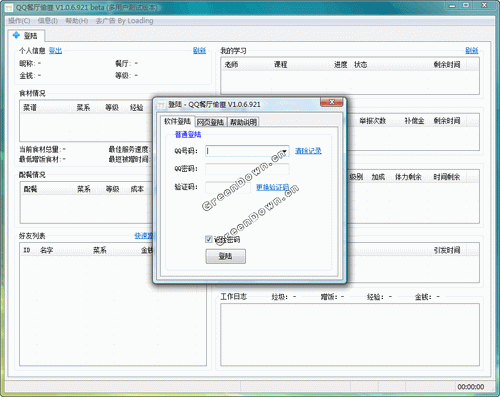Open the 帮助说明 tab
This screenshot has height=397, width=500.
(243, 122)
